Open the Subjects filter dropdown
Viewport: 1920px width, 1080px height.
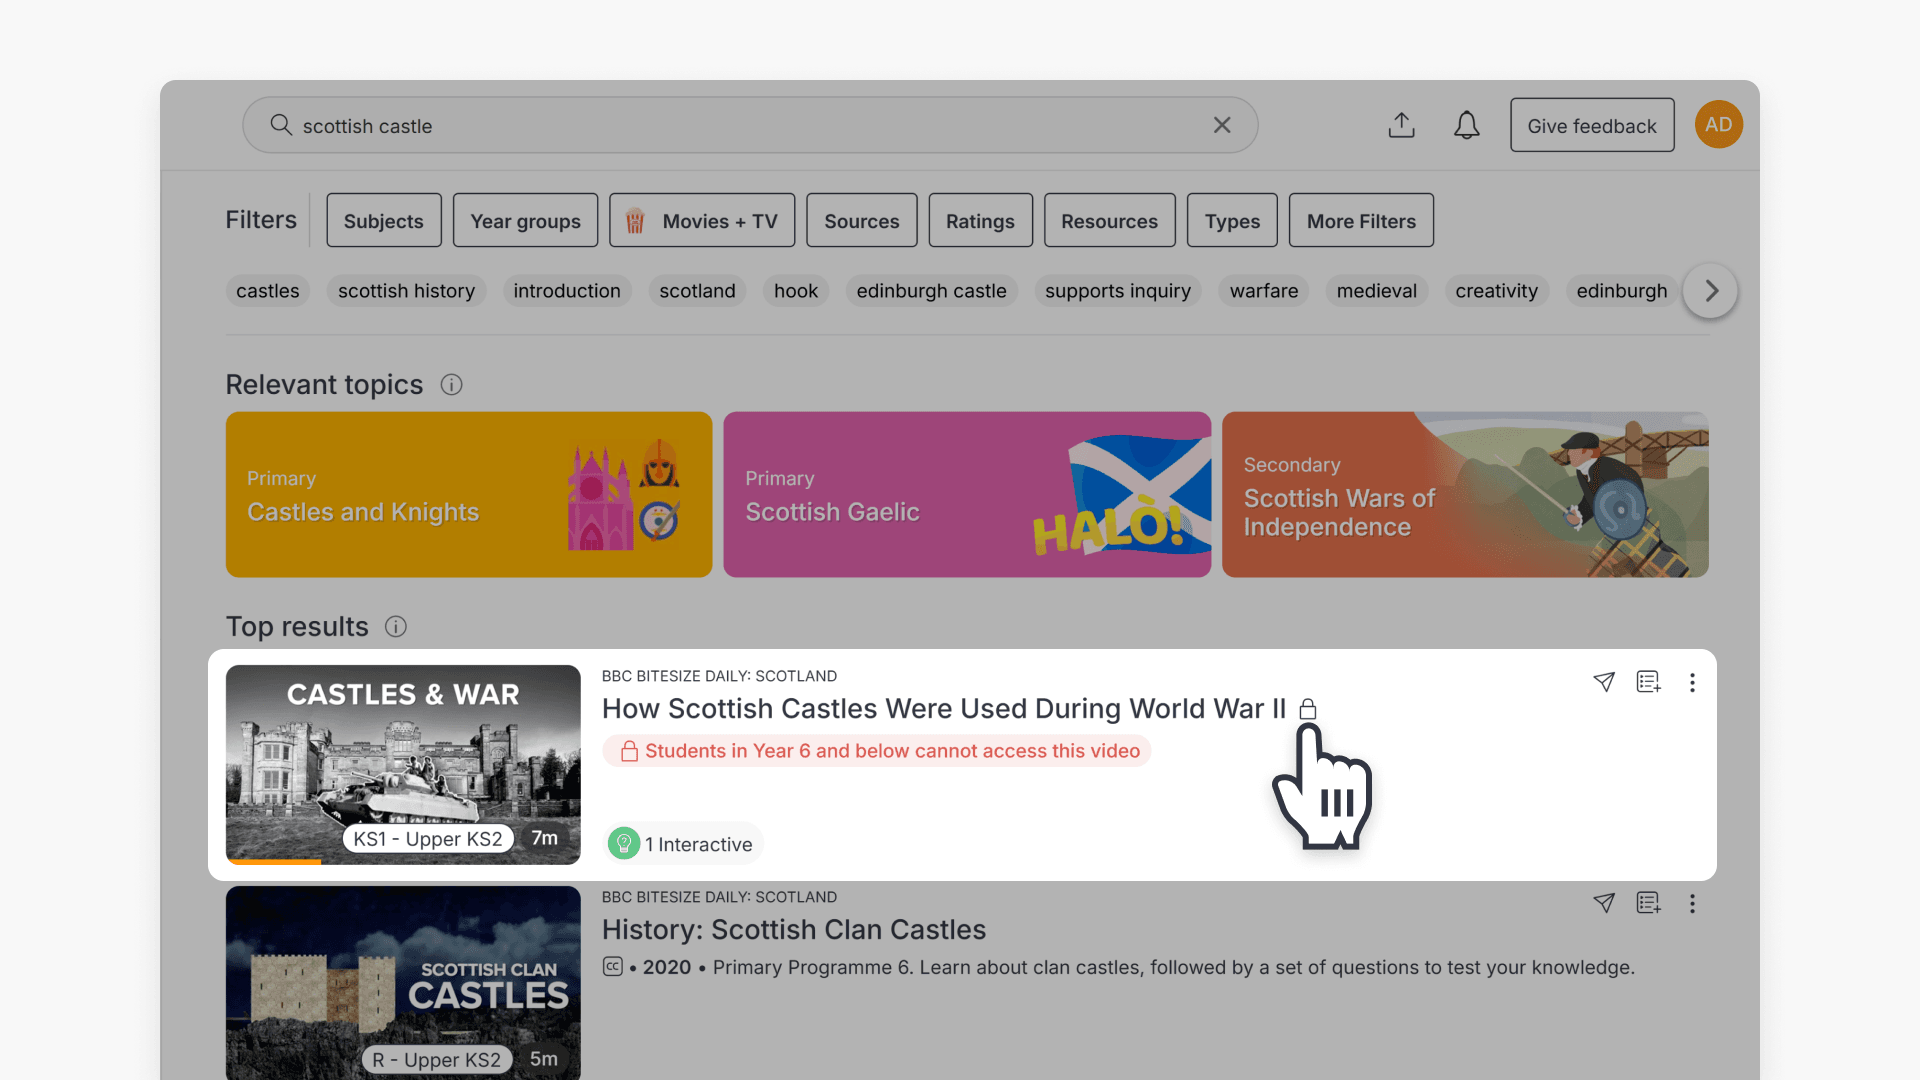click(x=383, y=221)
